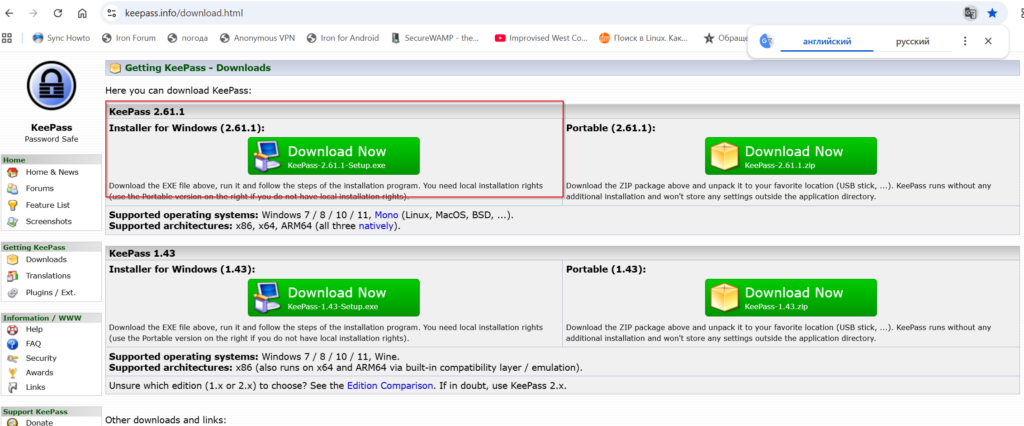This screenshot has width=1024, height=426.
Task: Reload the page with the refresh icon
Action: point(57,13)
